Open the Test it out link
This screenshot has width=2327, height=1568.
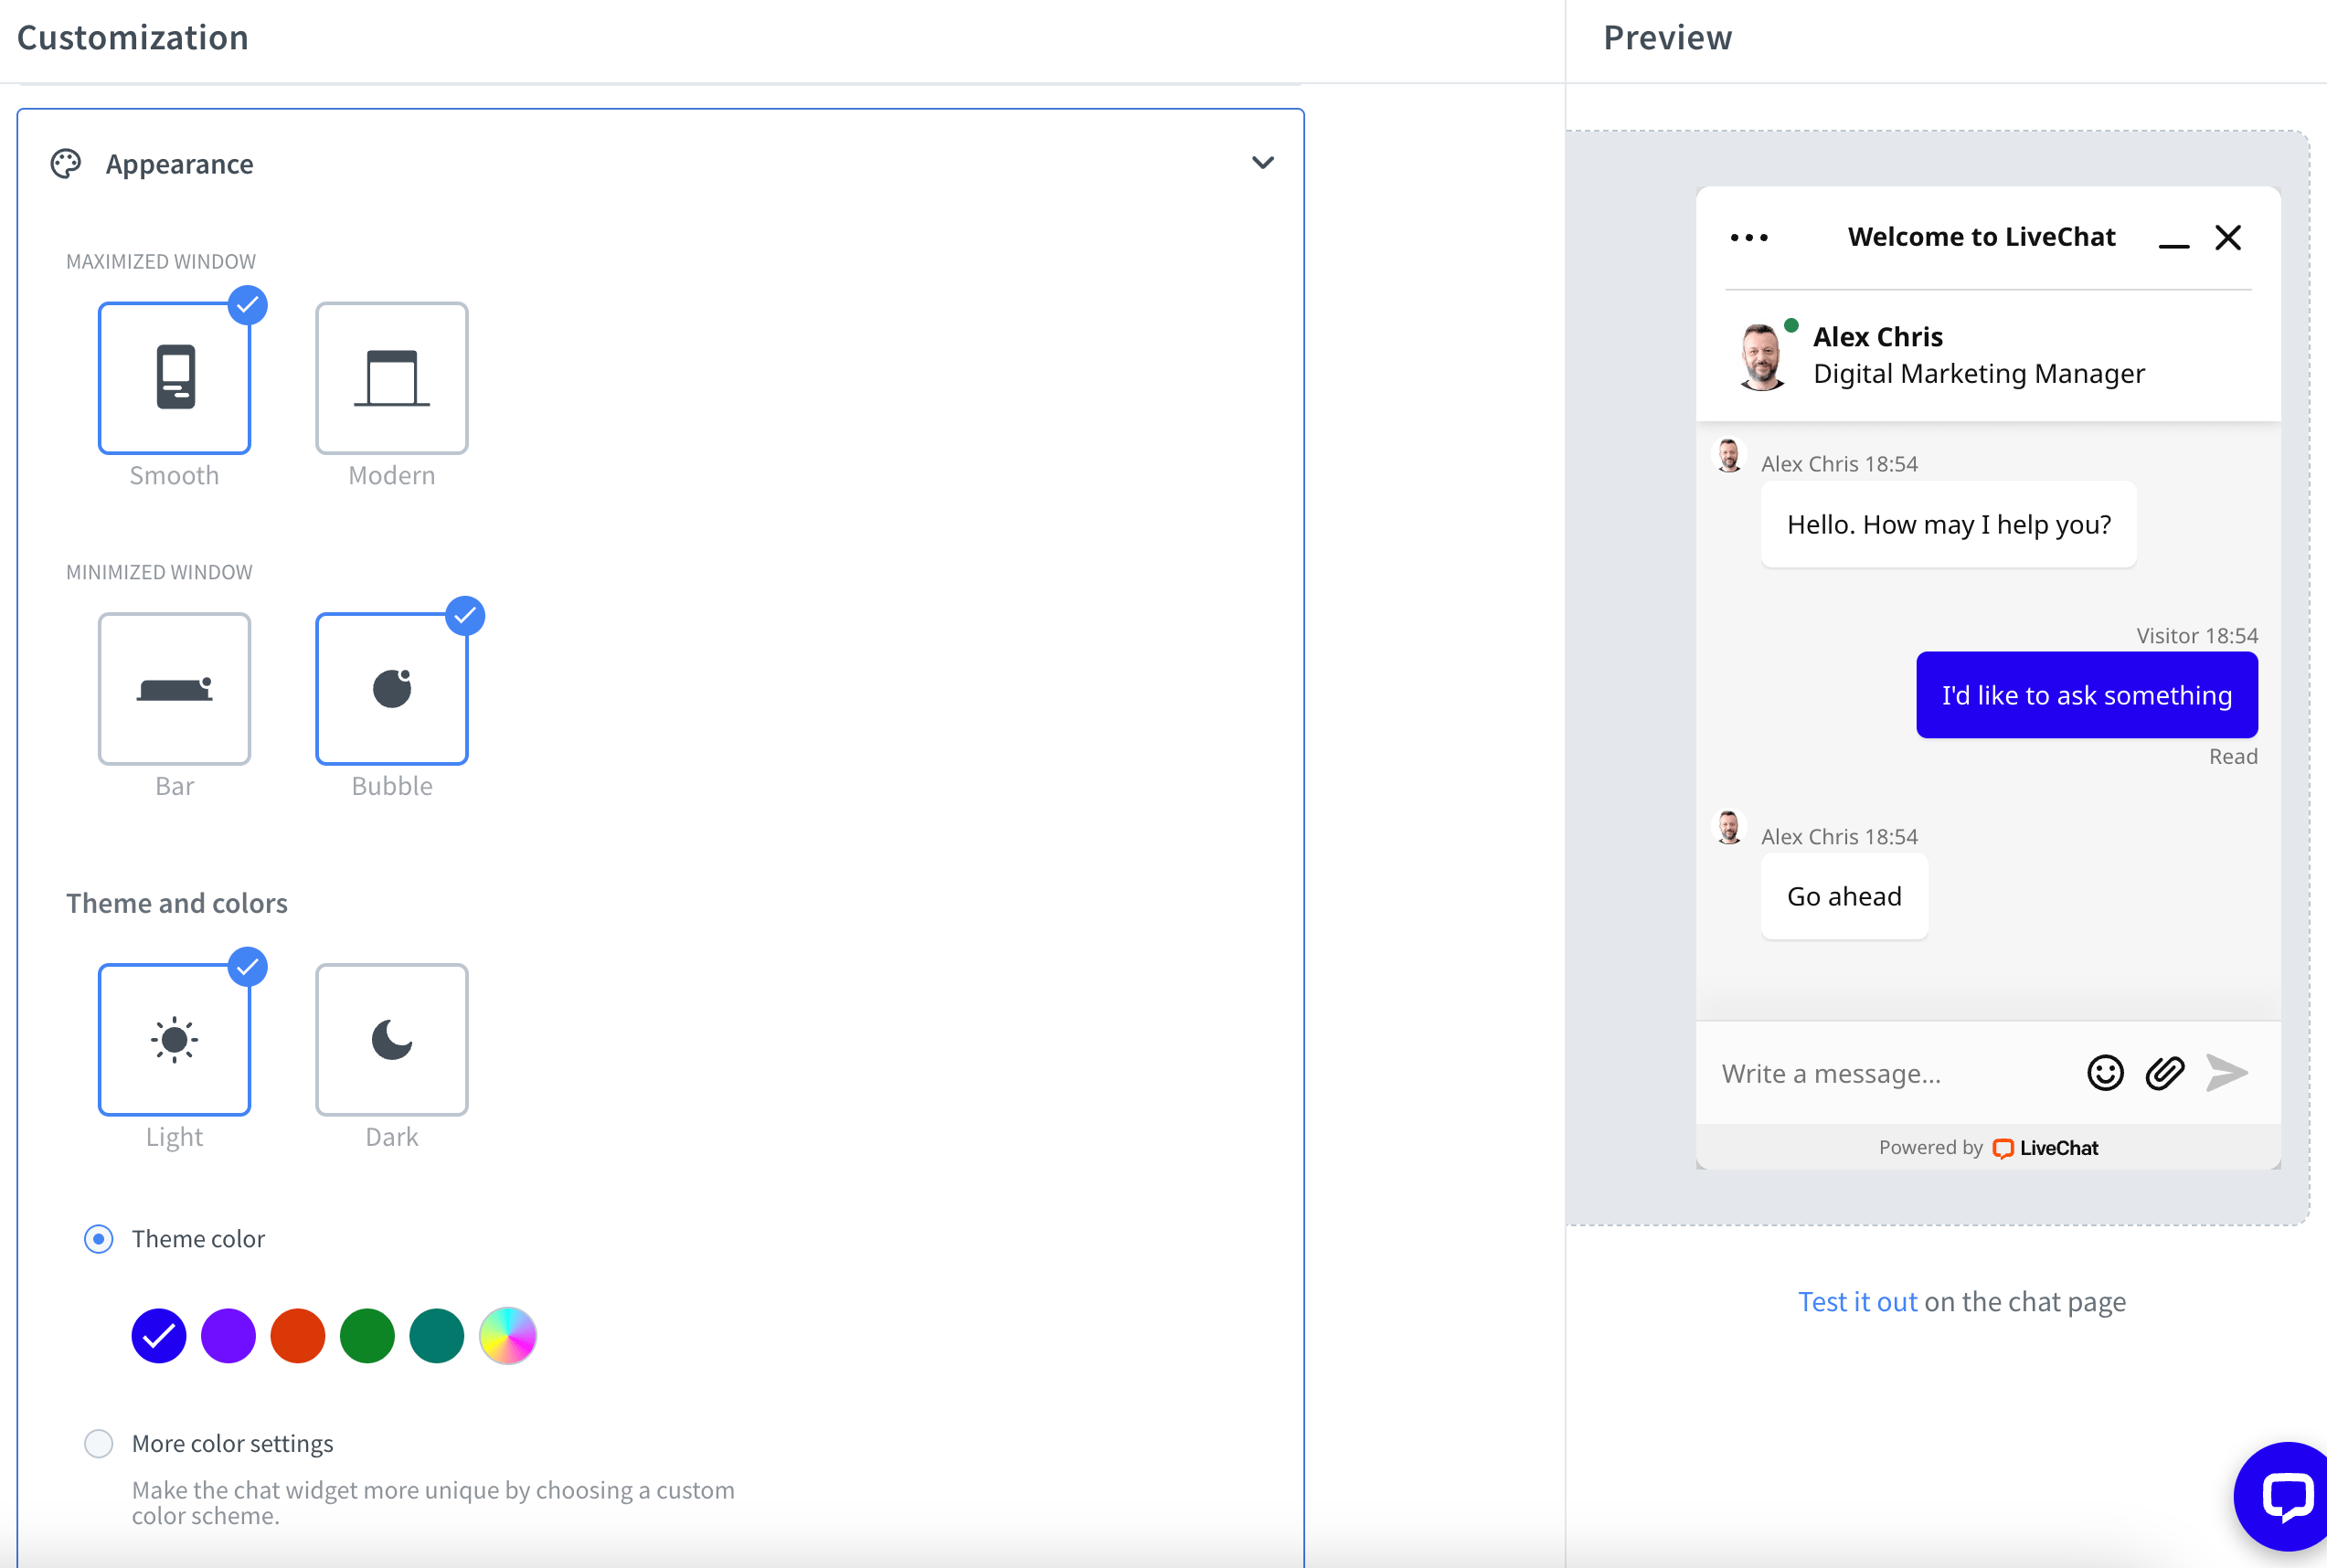pyautogui.click(x=1857, y=1301)
